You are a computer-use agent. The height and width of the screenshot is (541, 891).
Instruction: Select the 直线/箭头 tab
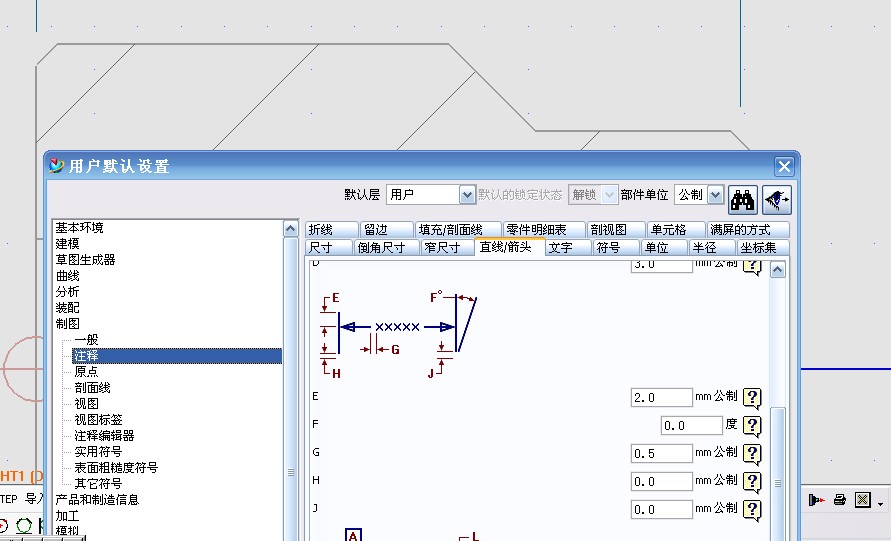510,247
